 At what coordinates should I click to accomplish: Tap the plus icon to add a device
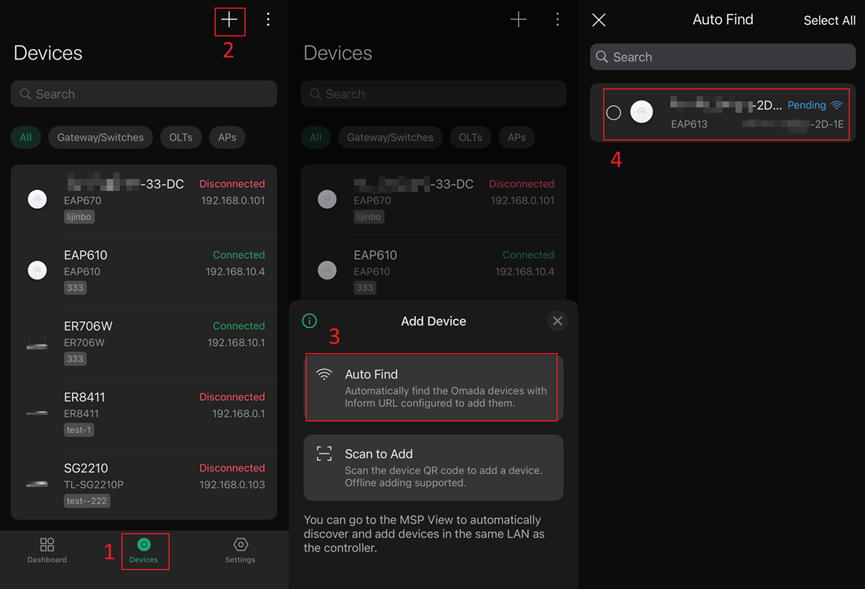pyautogui.click(x=229, y=21)
